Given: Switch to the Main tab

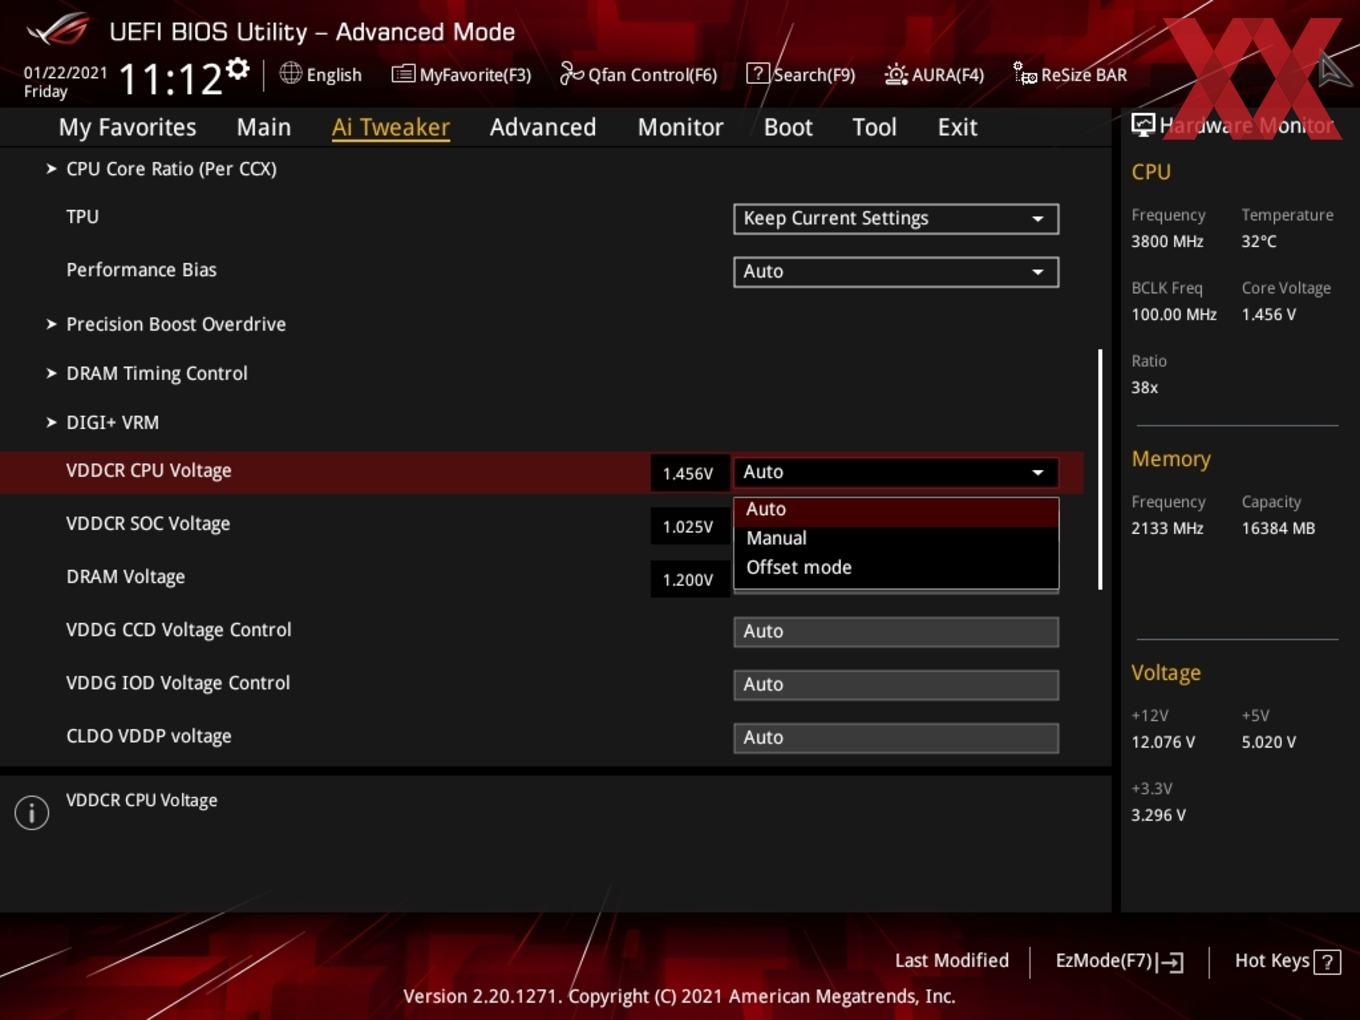Looking at the screenshot, I should 264,127.
